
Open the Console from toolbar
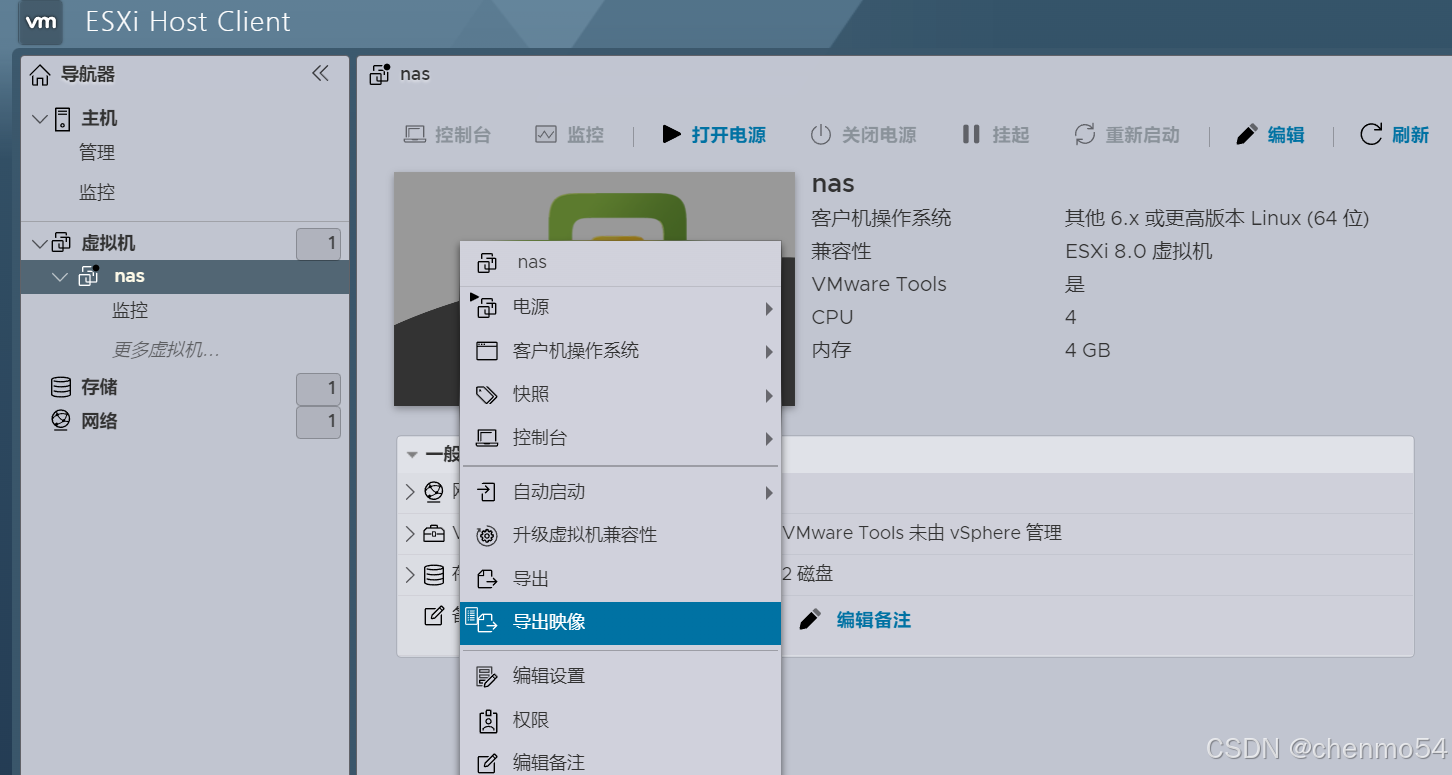[x=447, y=135]
